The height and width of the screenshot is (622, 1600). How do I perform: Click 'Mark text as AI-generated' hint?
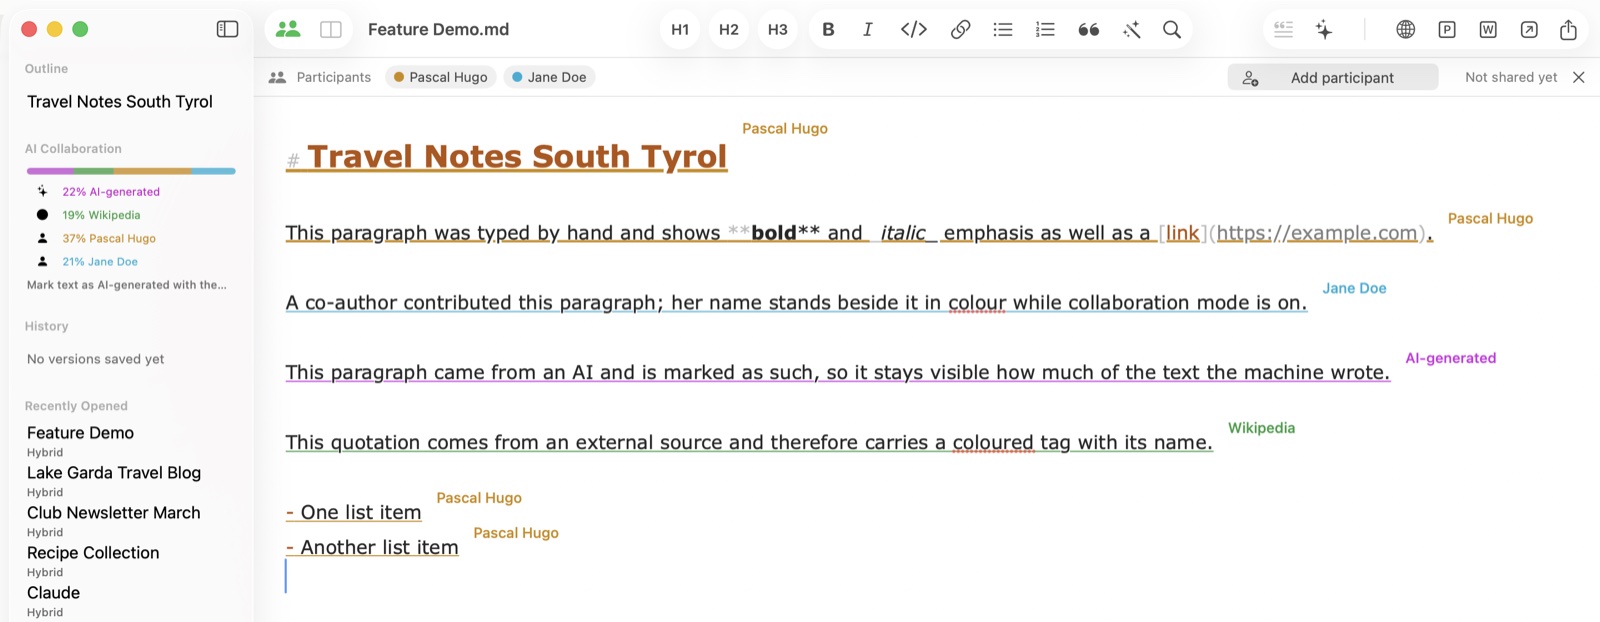127,285
